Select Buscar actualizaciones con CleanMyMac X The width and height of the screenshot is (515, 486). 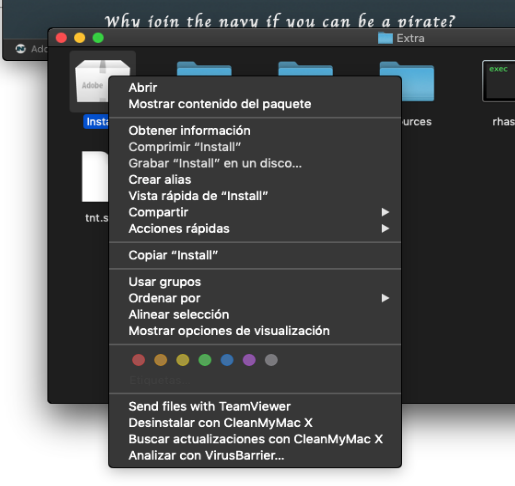pos(255,439)
